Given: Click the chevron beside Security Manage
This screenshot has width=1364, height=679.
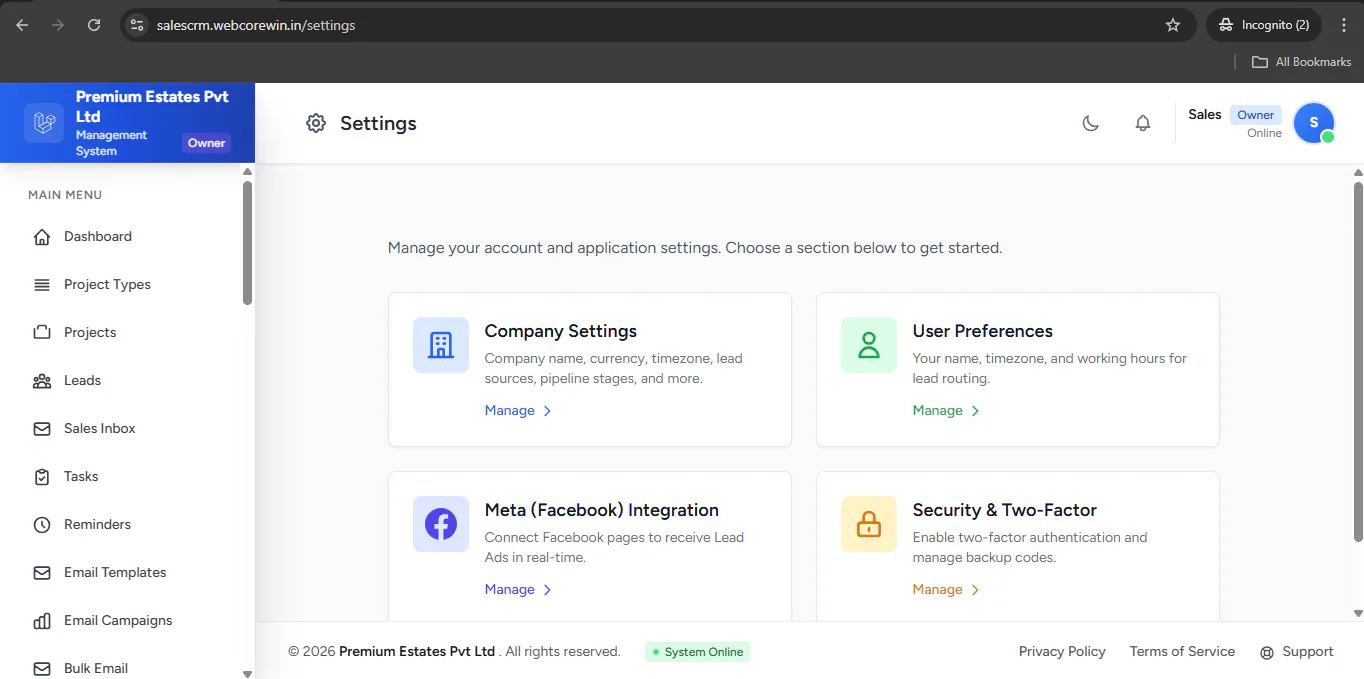Looking at the screenshot, I should pyautogui.click(x=975, y=590).
